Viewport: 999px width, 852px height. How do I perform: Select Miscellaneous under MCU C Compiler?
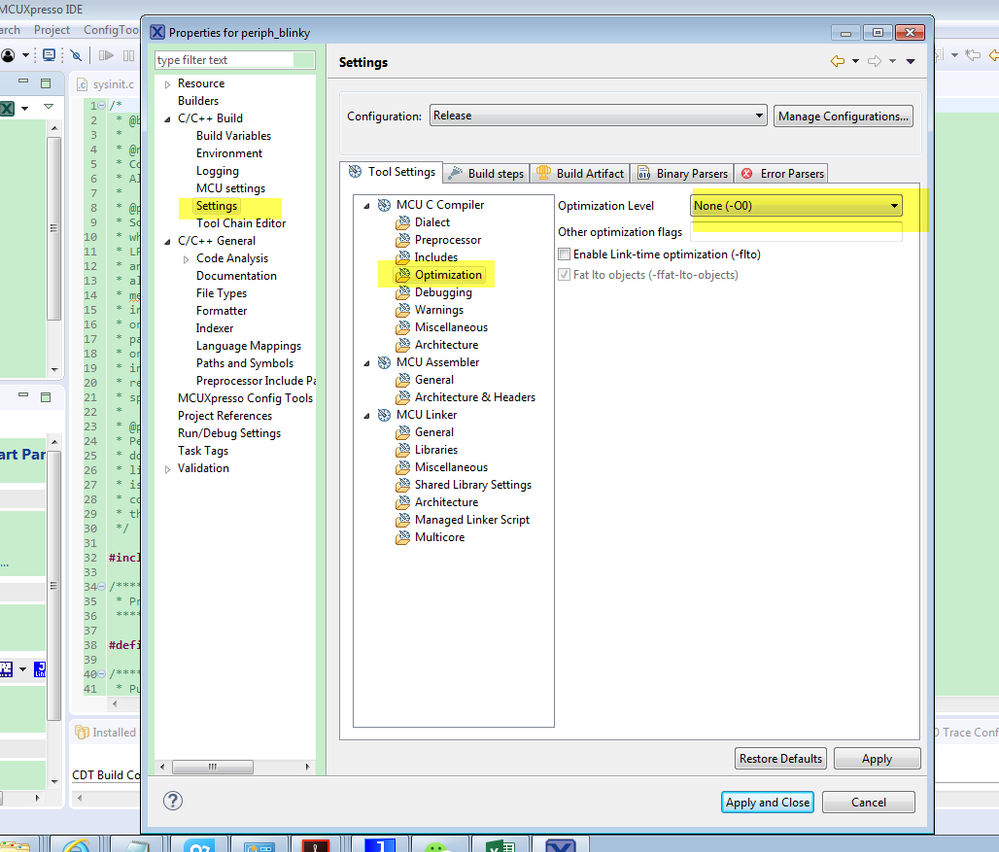tap(451, 327)
